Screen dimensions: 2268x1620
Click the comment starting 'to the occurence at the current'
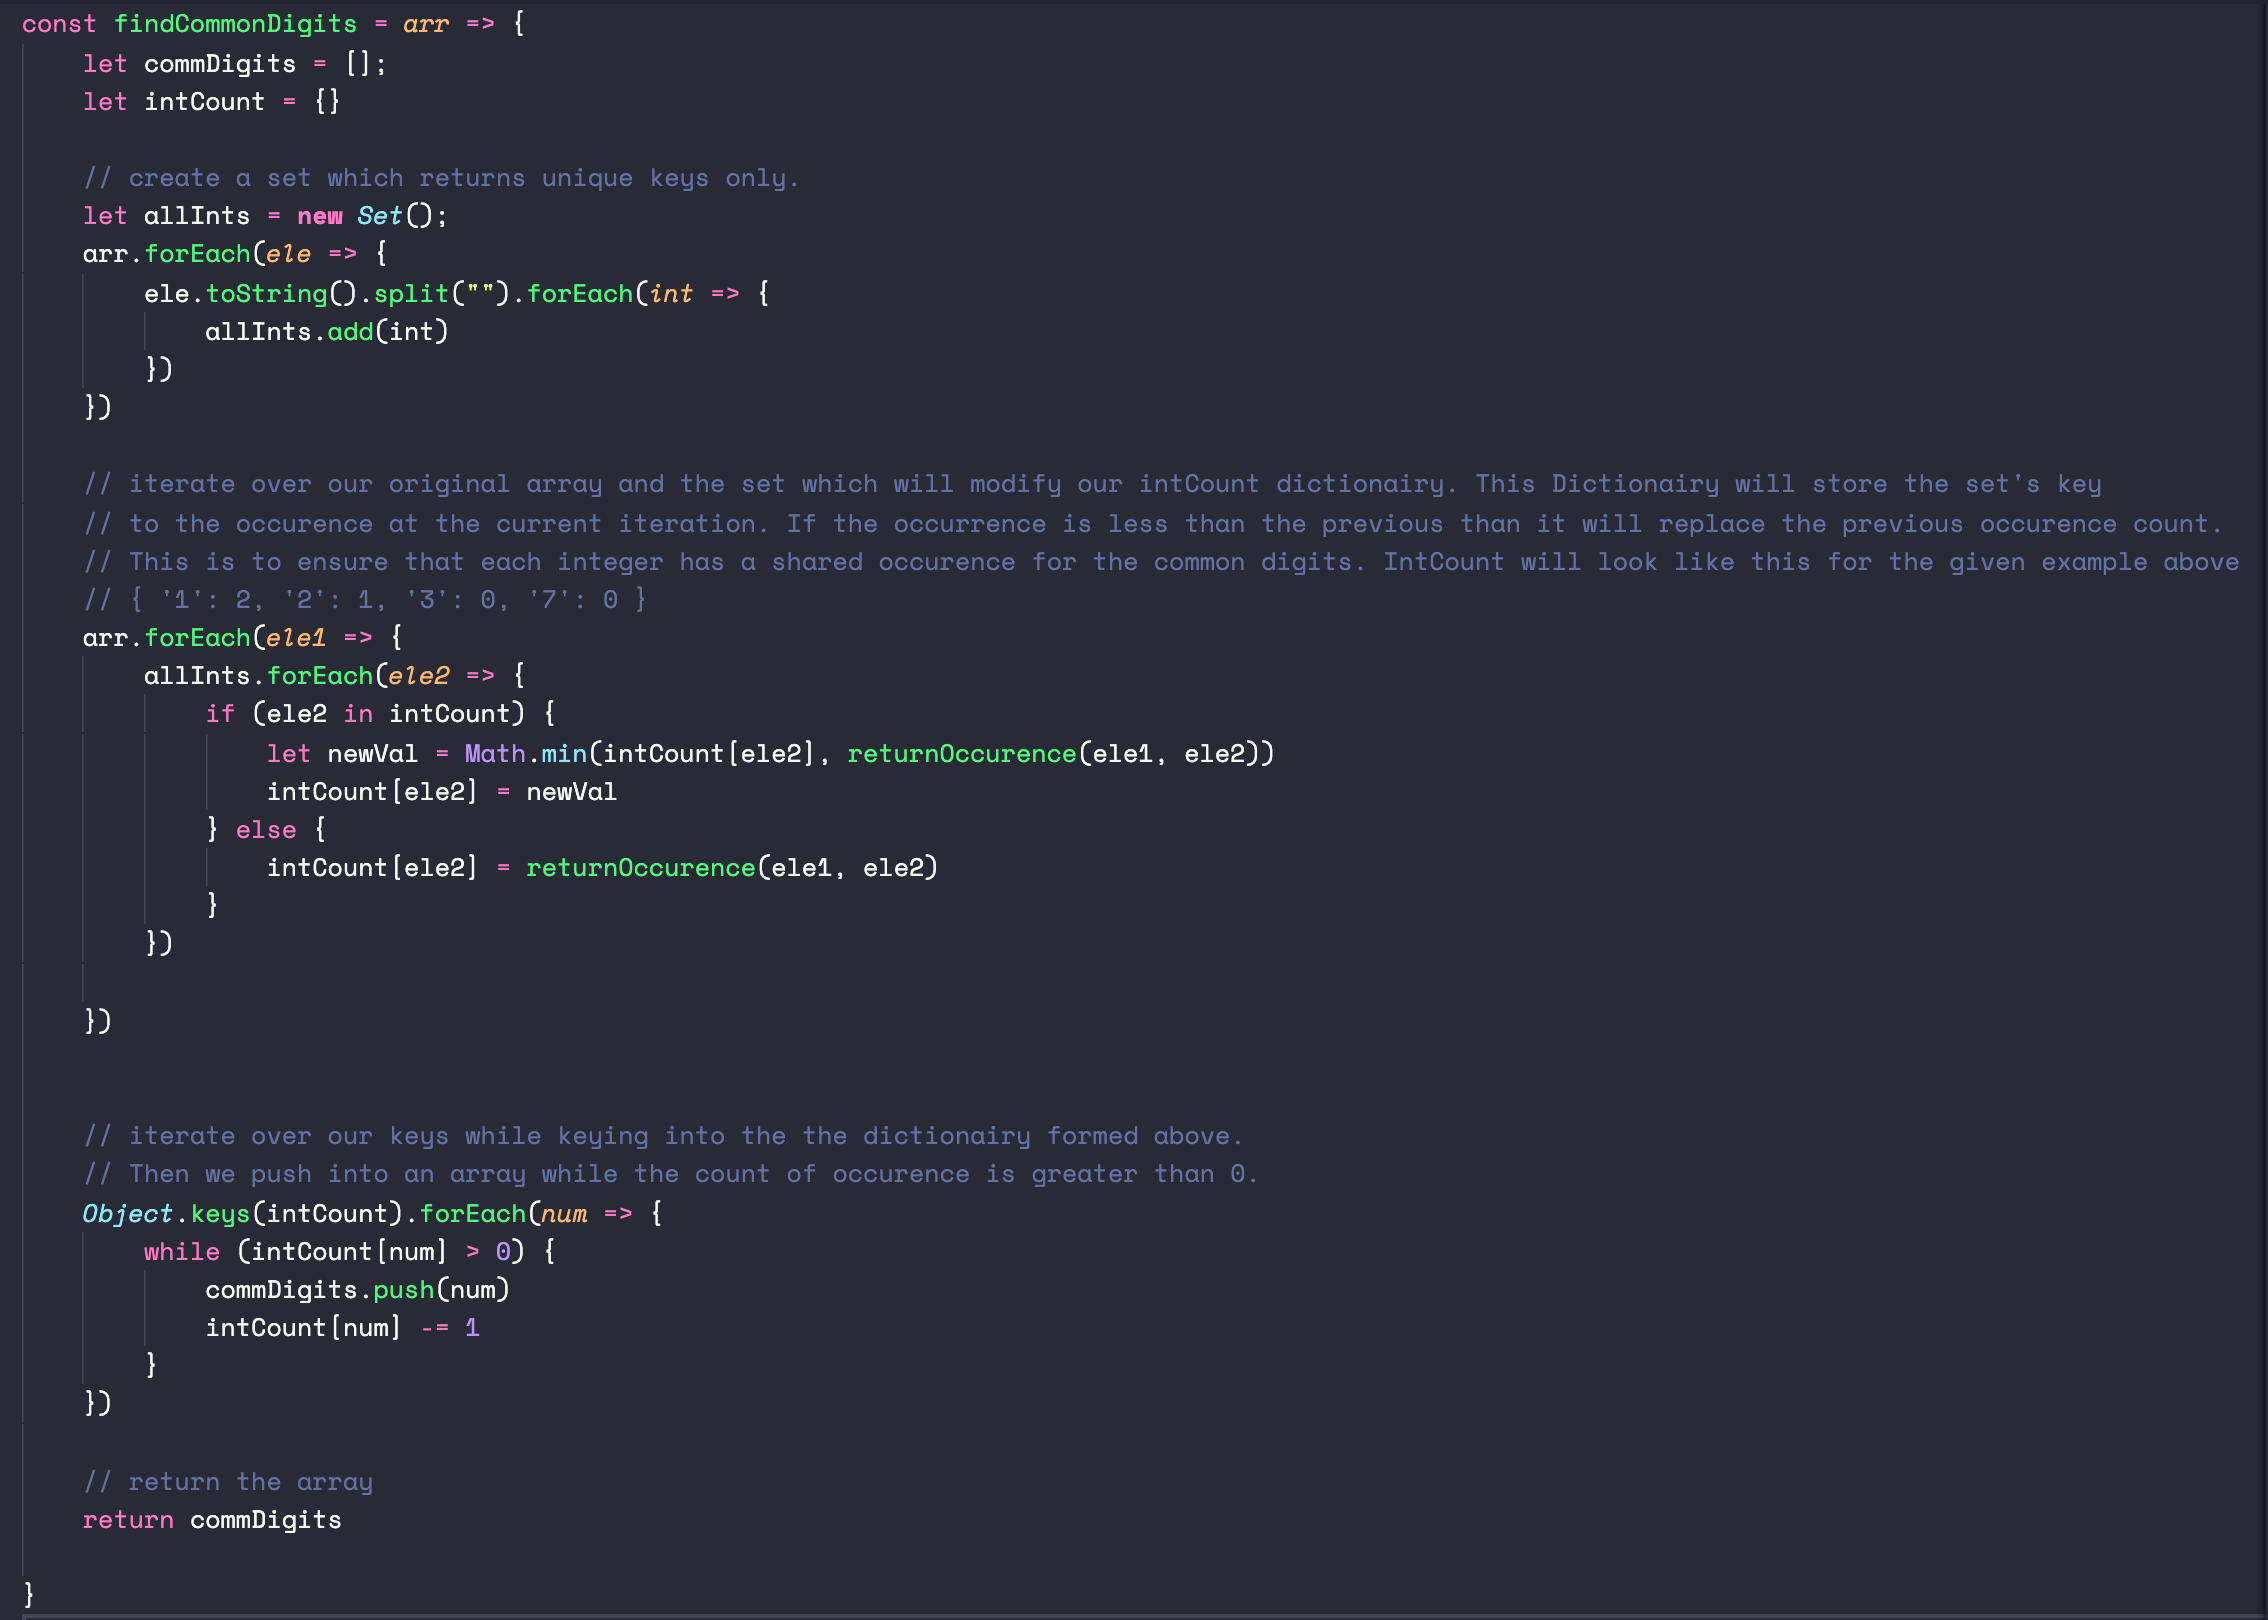1152,524
